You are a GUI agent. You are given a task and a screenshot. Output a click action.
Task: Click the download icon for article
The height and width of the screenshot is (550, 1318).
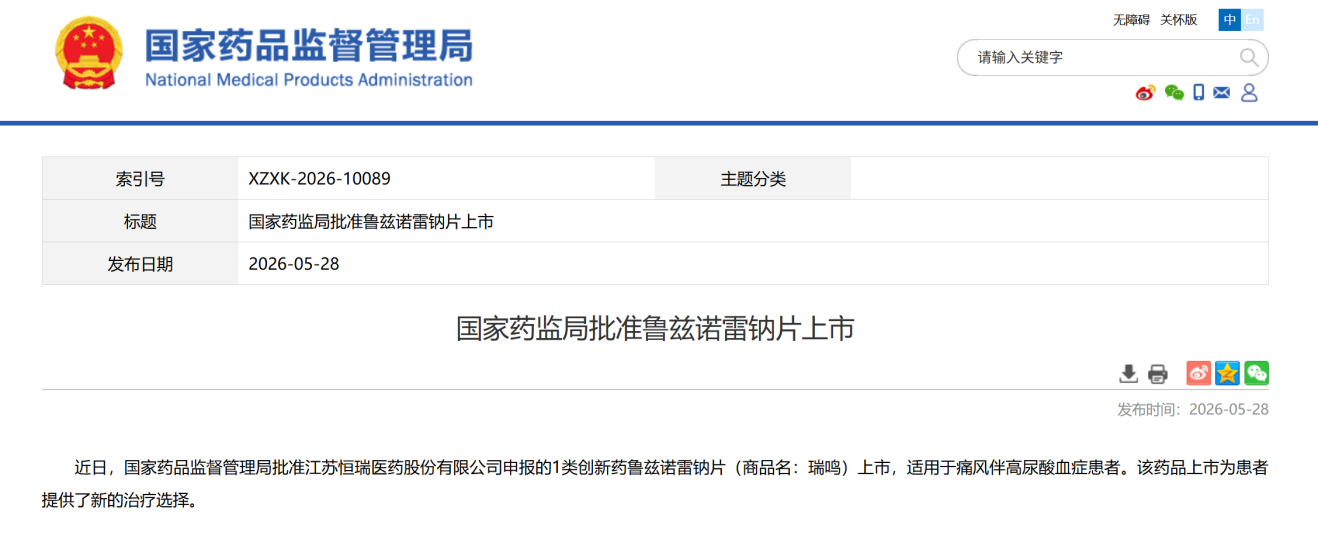[1128, 374]
